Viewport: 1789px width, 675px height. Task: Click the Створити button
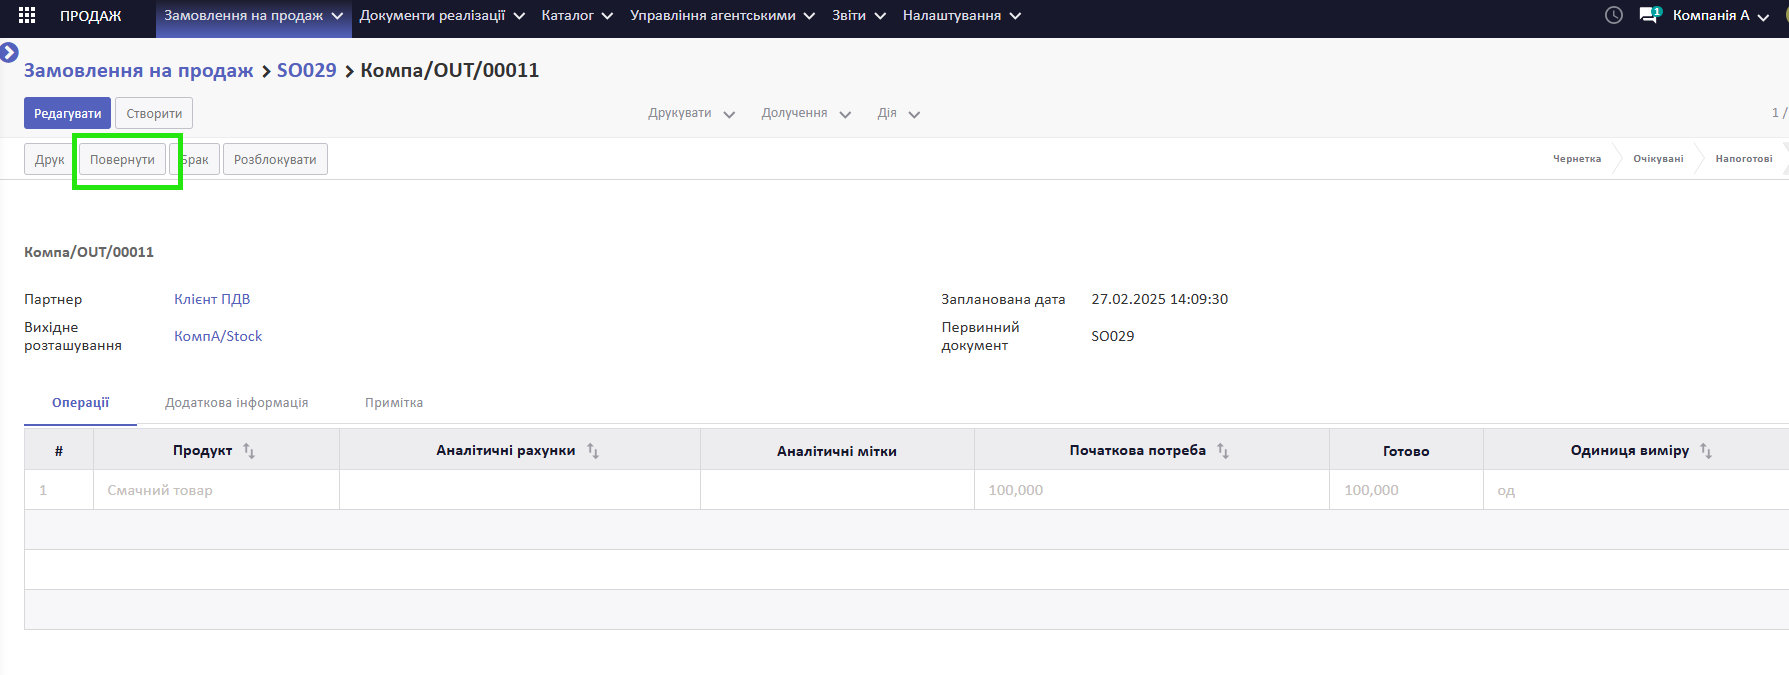(154, 113)
